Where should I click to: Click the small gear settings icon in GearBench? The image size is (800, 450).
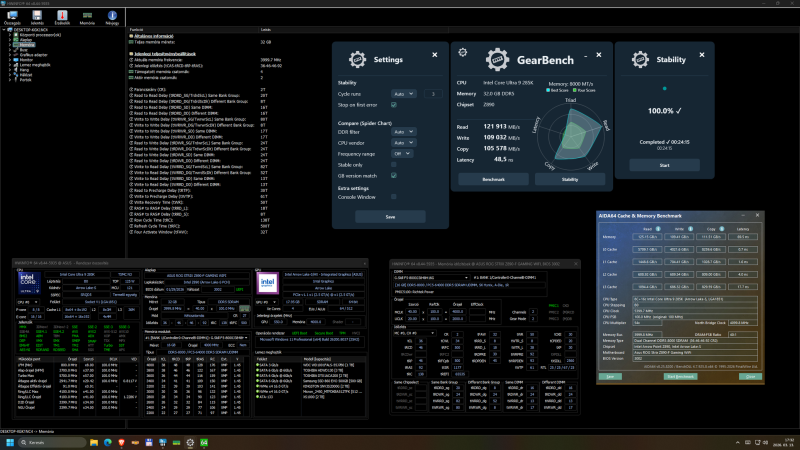(463, 52)
